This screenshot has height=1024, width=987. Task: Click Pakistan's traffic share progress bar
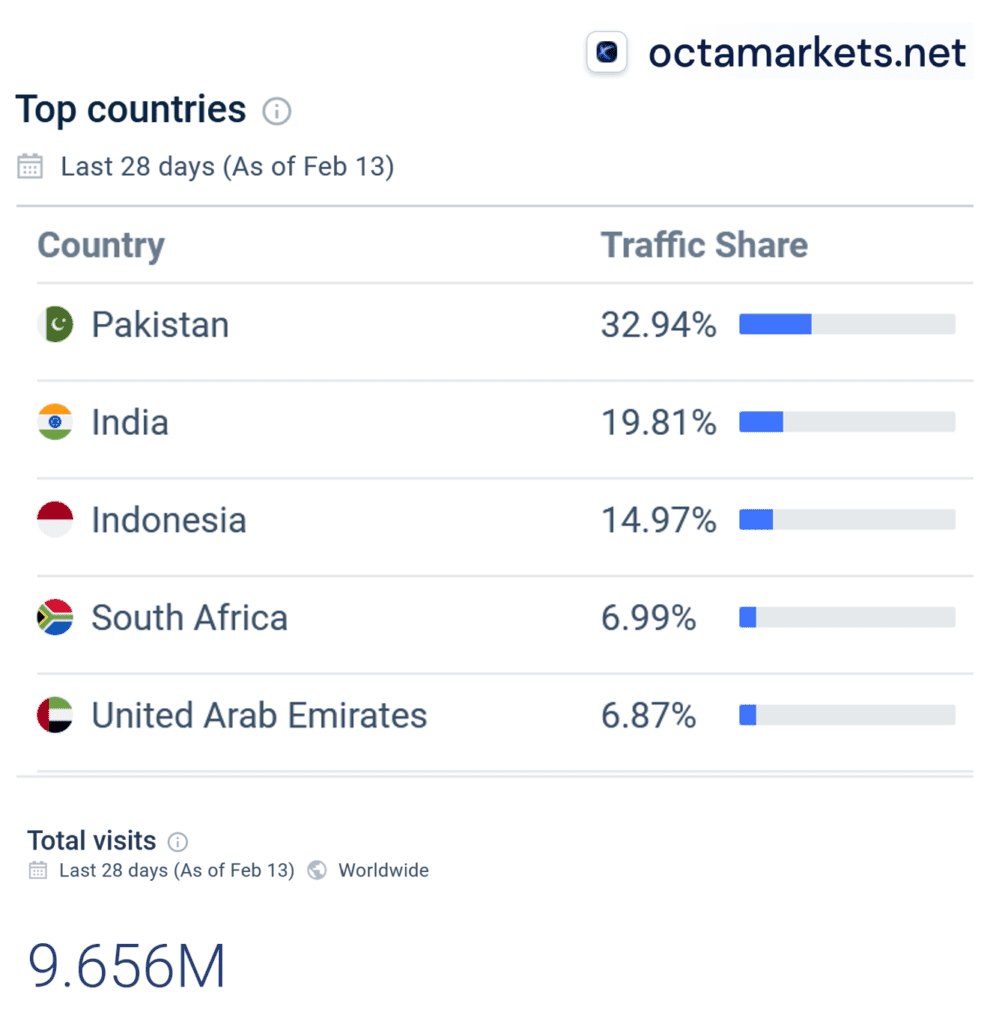846,324
